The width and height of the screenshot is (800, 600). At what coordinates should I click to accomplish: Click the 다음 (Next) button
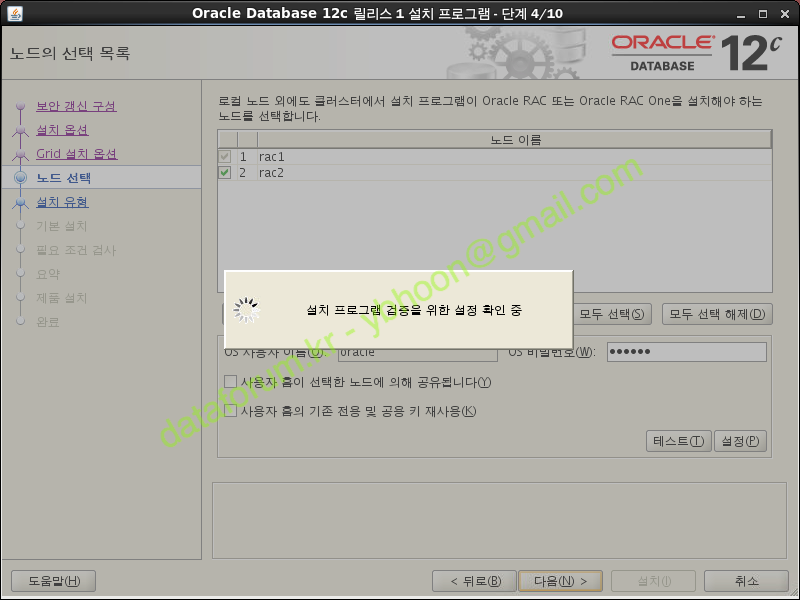click(560, 581)
